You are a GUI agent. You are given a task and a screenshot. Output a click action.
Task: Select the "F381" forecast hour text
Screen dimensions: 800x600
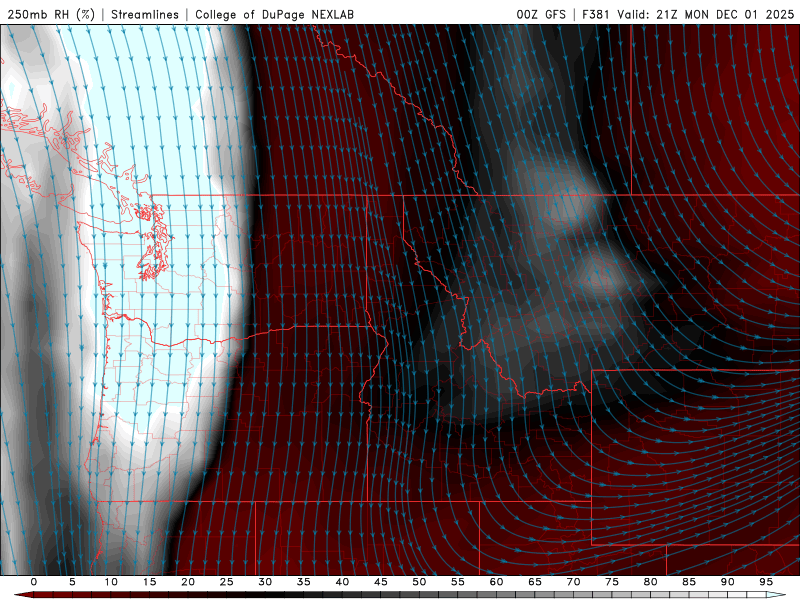coord(595,15)
